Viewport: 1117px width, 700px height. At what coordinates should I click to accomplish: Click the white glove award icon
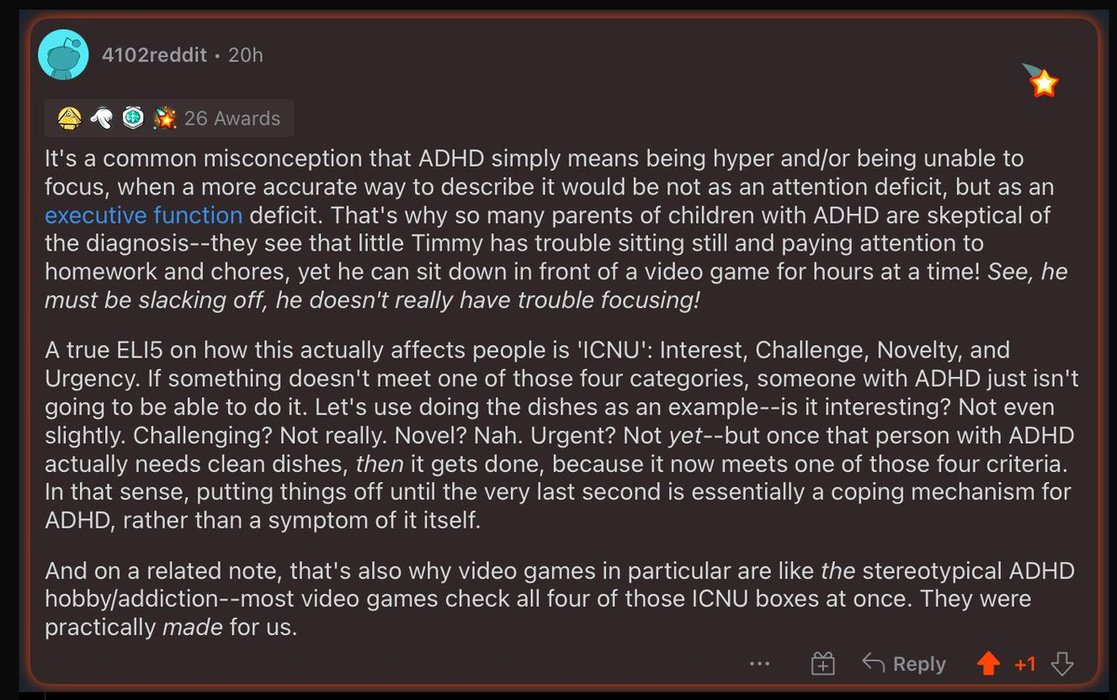point(101,118)
